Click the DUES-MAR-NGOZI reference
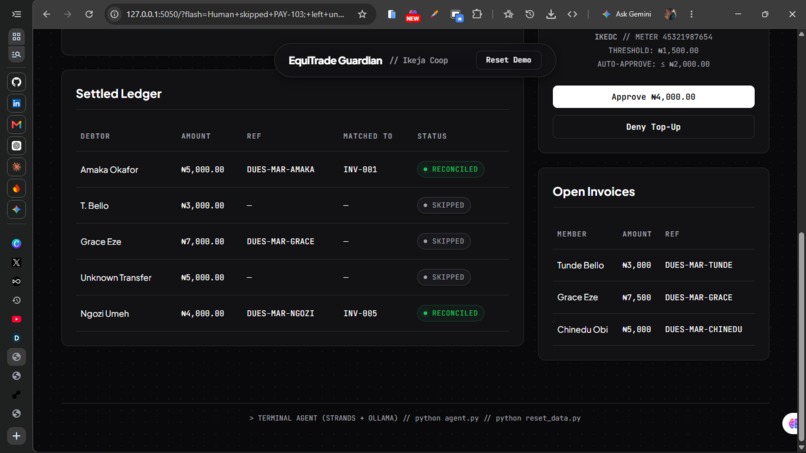This screenshot has height=453, width=806. coord(280,313)
